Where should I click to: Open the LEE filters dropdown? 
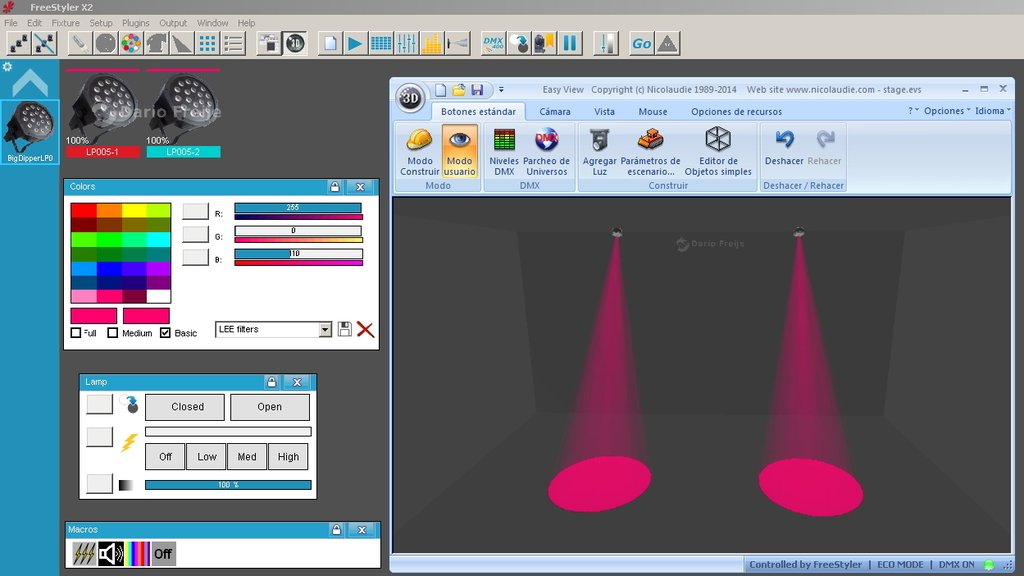pyautogui.click(x=325, y=329)
